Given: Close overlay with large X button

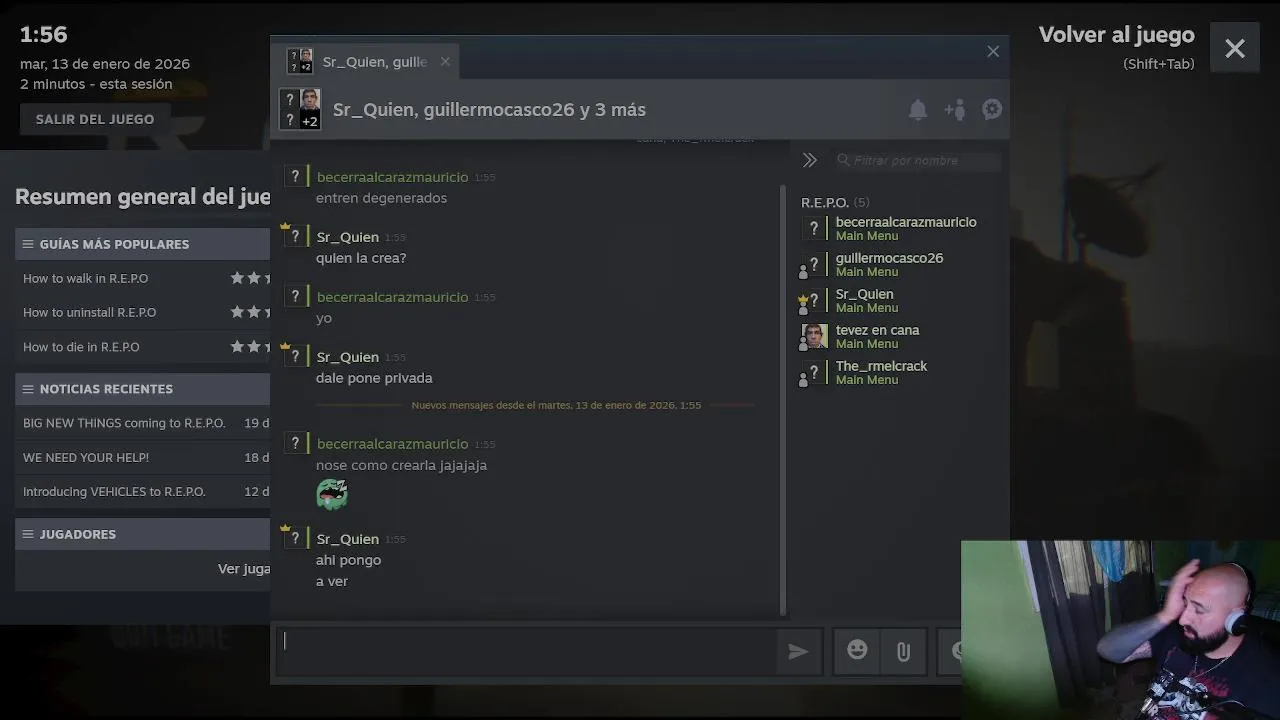Looking at the screenshot, I should click(x=1235, y=48).
